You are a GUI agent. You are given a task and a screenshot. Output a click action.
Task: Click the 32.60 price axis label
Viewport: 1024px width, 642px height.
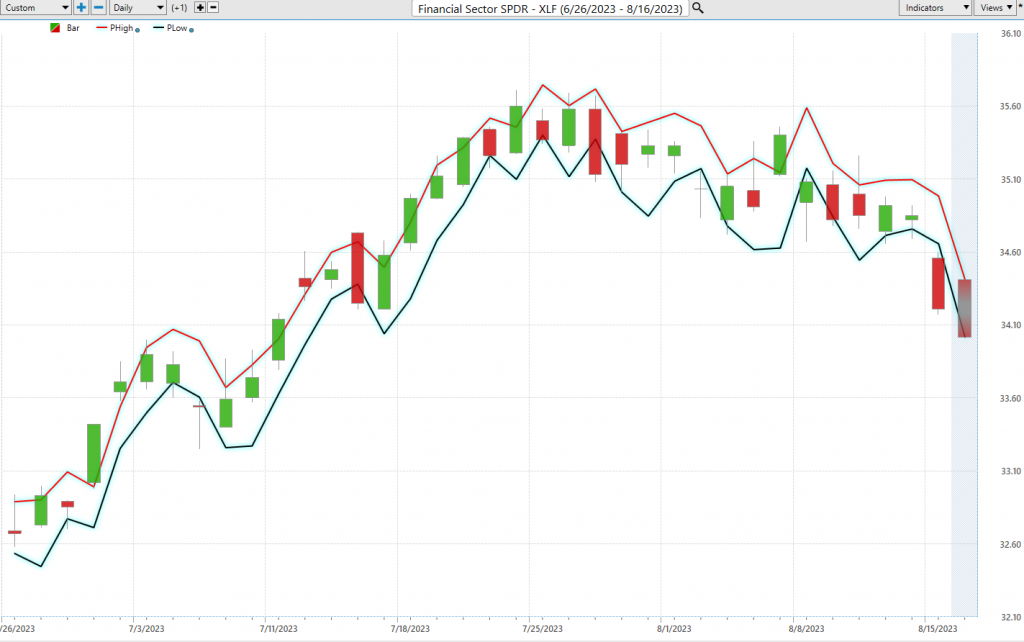point(1010,544)
